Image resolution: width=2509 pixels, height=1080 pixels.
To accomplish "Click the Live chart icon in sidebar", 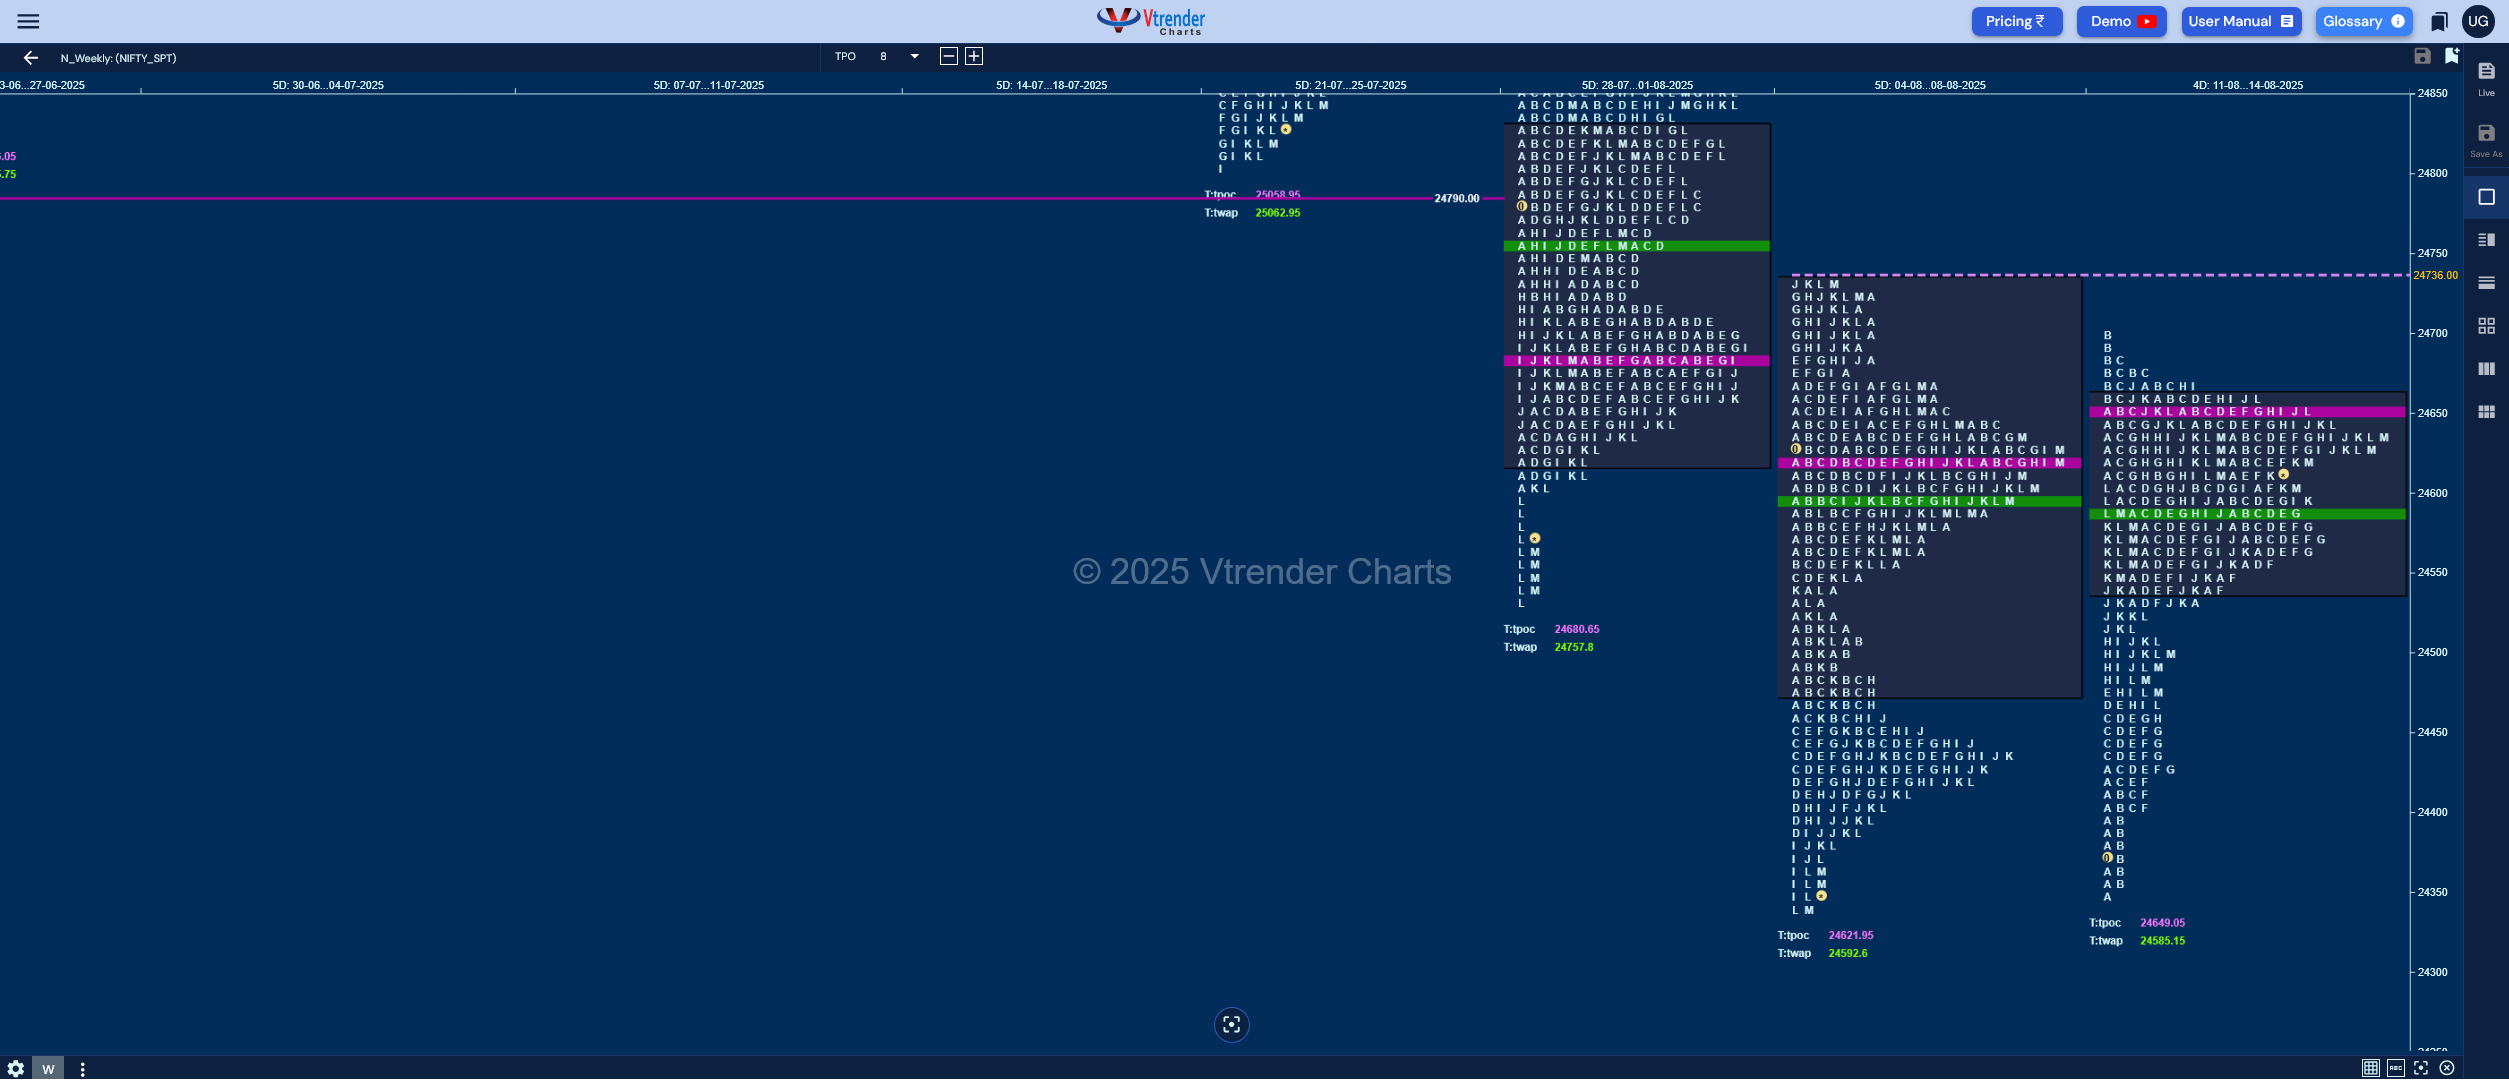I will coord(2486,78).
